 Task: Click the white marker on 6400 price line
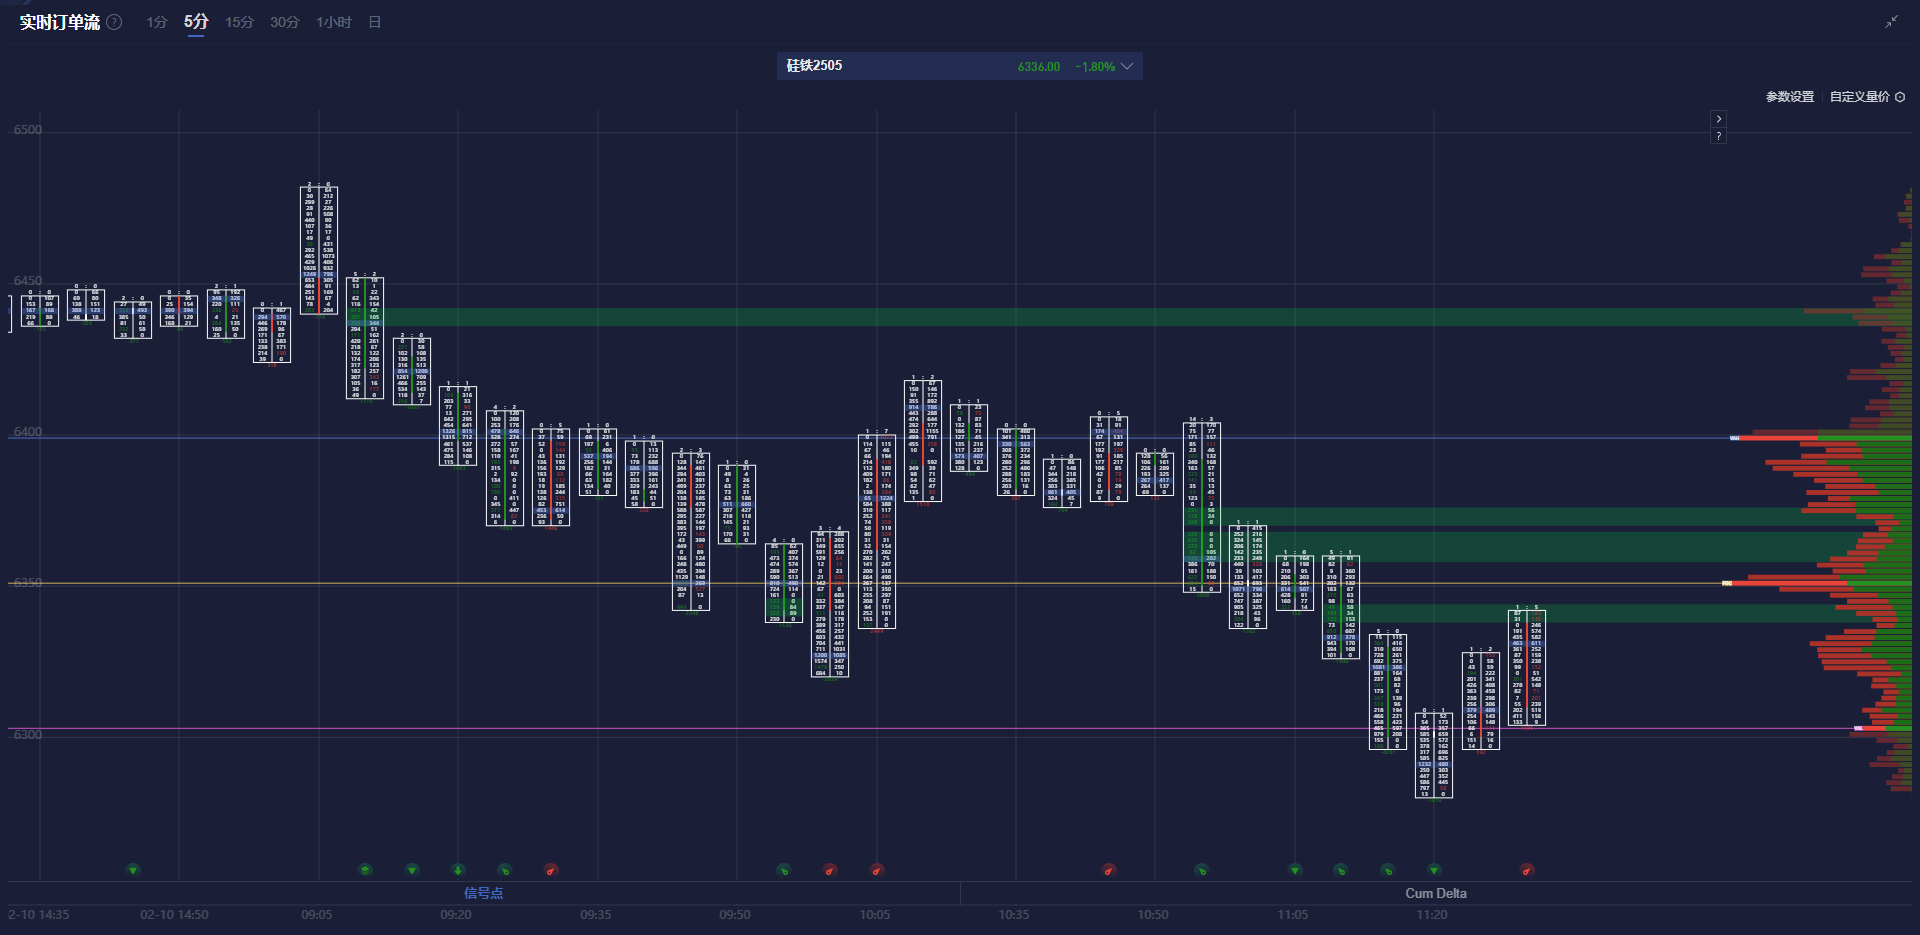tap(1735, 438)
